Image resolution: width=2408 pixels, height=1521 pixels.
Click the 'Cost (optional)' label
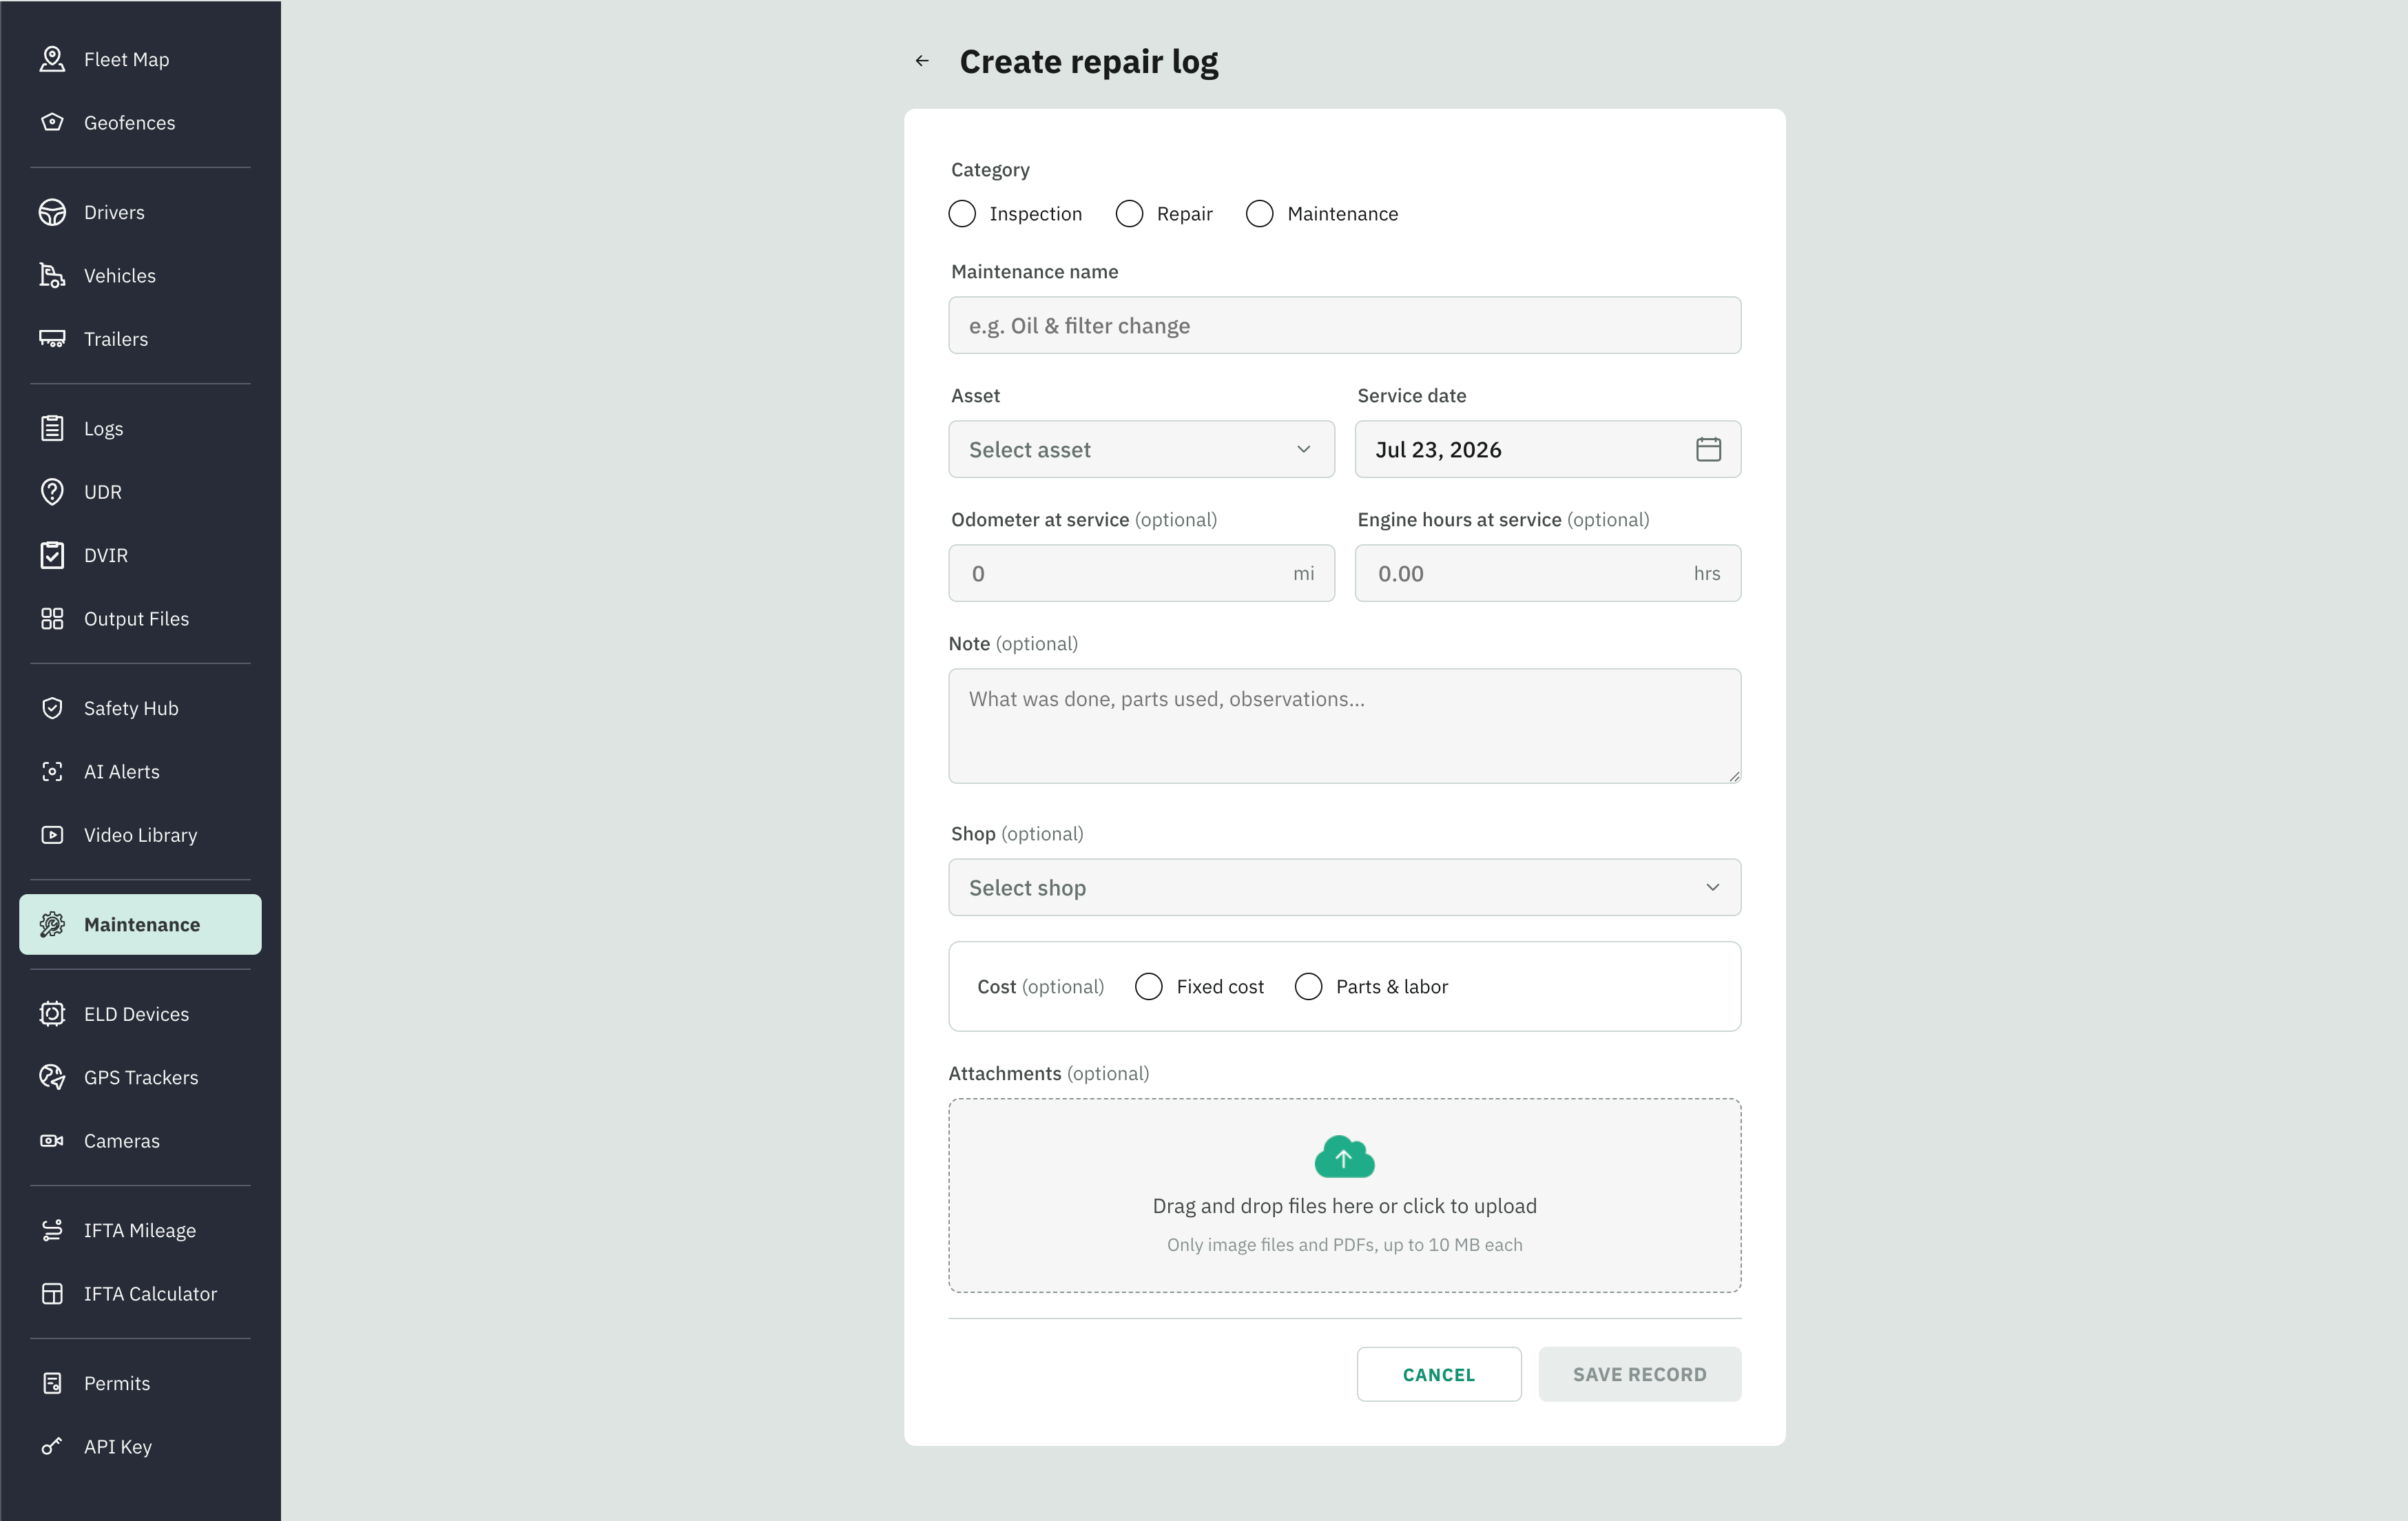click(1040, 987)
